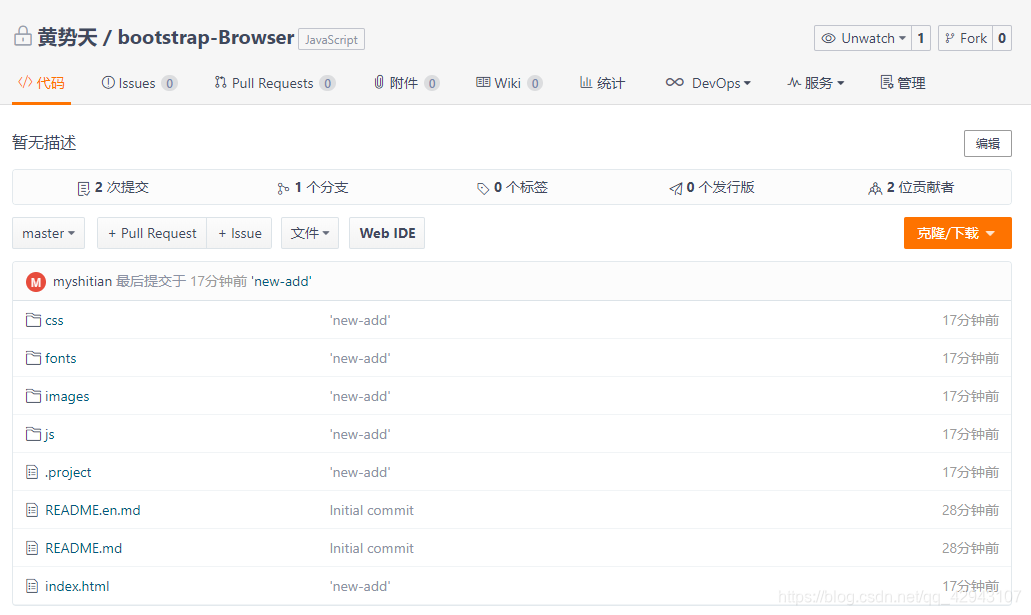
Task: Click the watcher count 1
Action: tap(921, 38)
